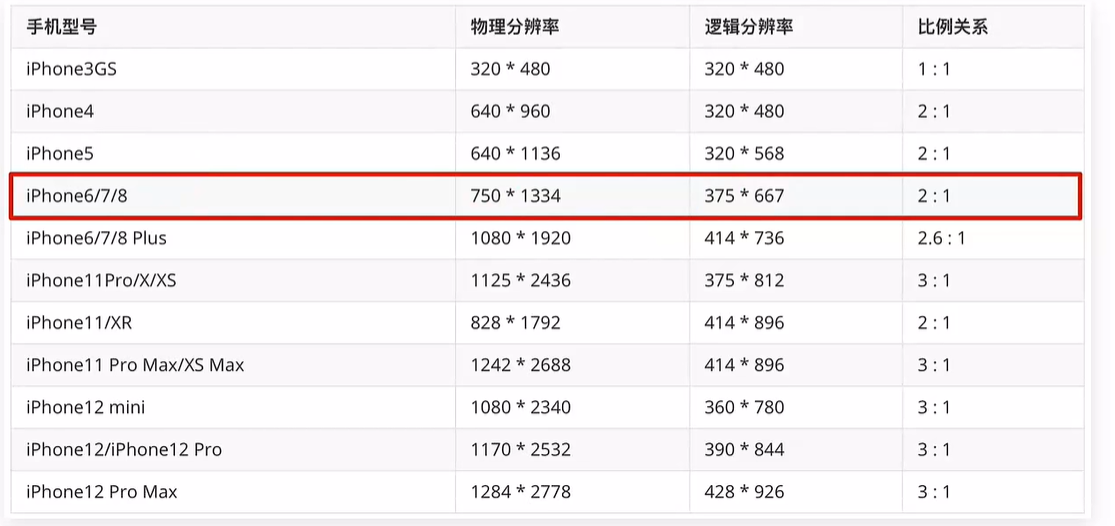Click the 428 * 926 logical resolution
Image resolution: width=1115 pixels, height=526 pixels.
(744, 491)
